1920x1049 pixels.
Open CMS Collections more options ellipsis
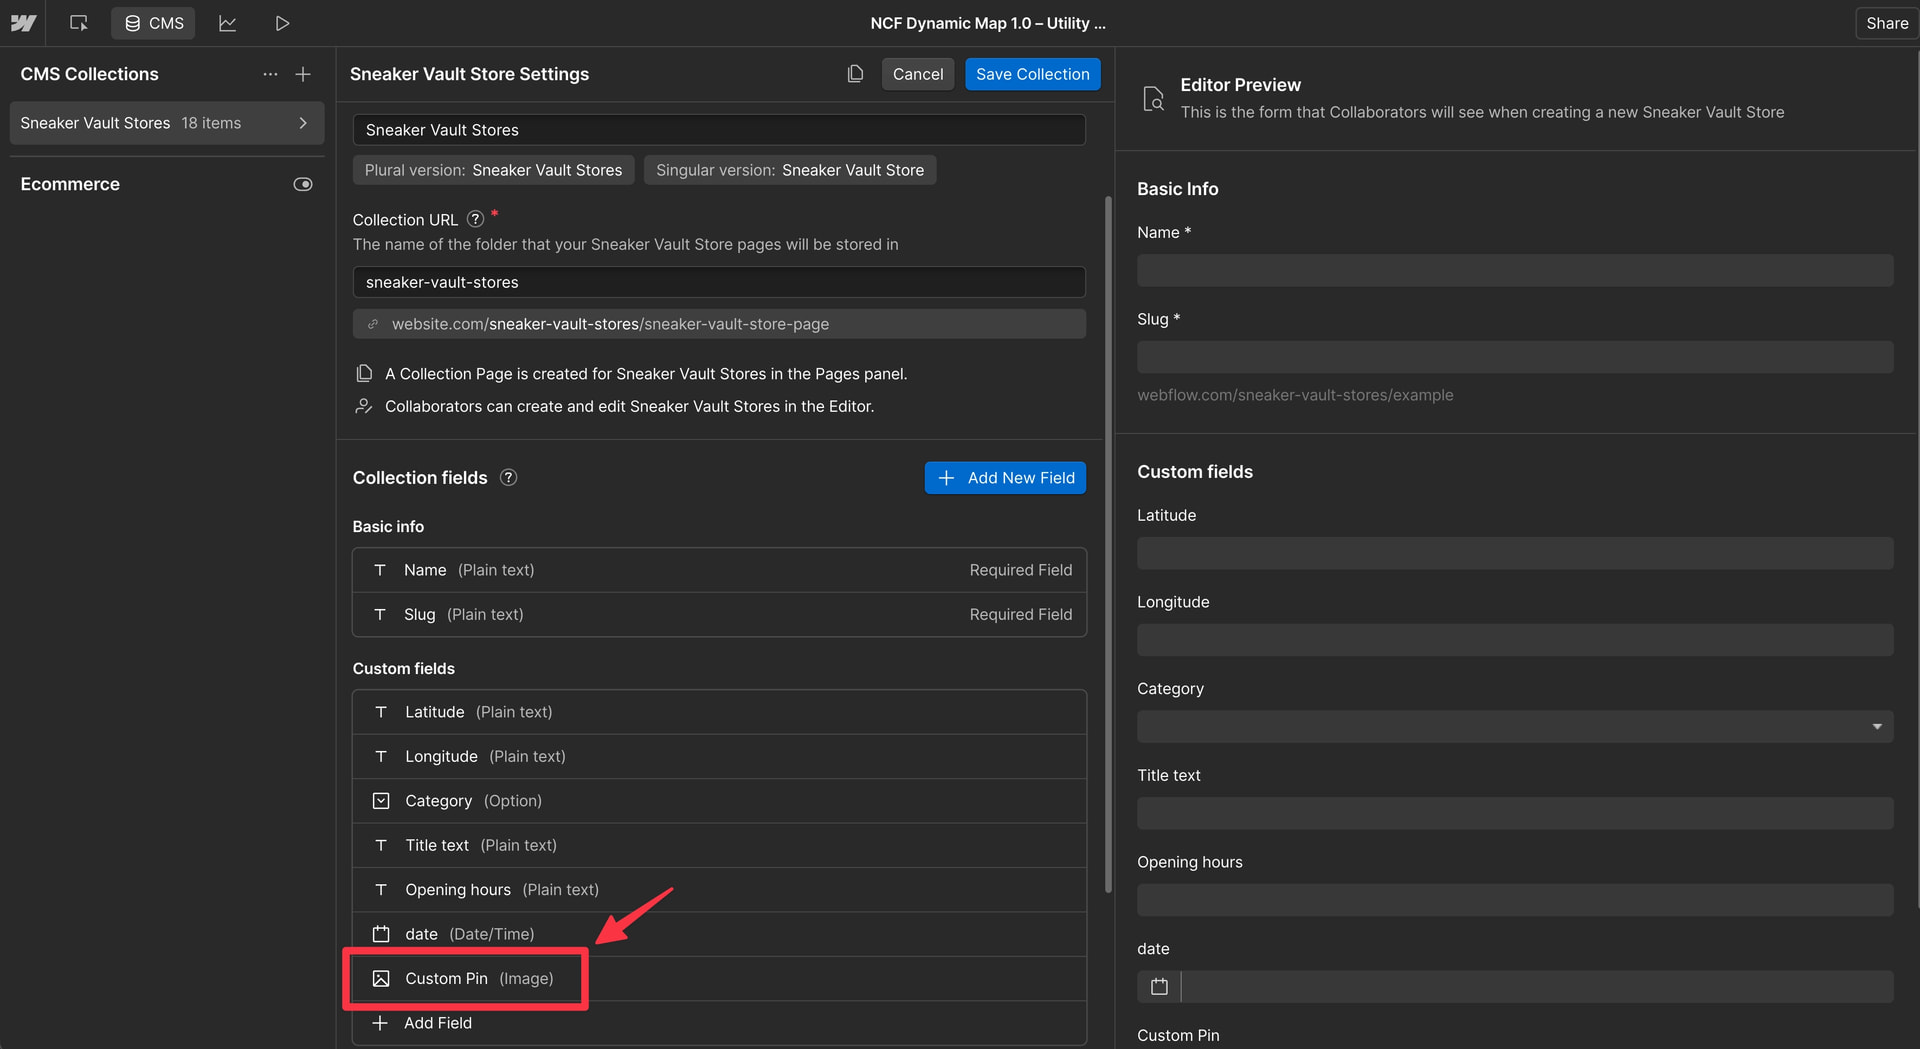coord(270,74)
